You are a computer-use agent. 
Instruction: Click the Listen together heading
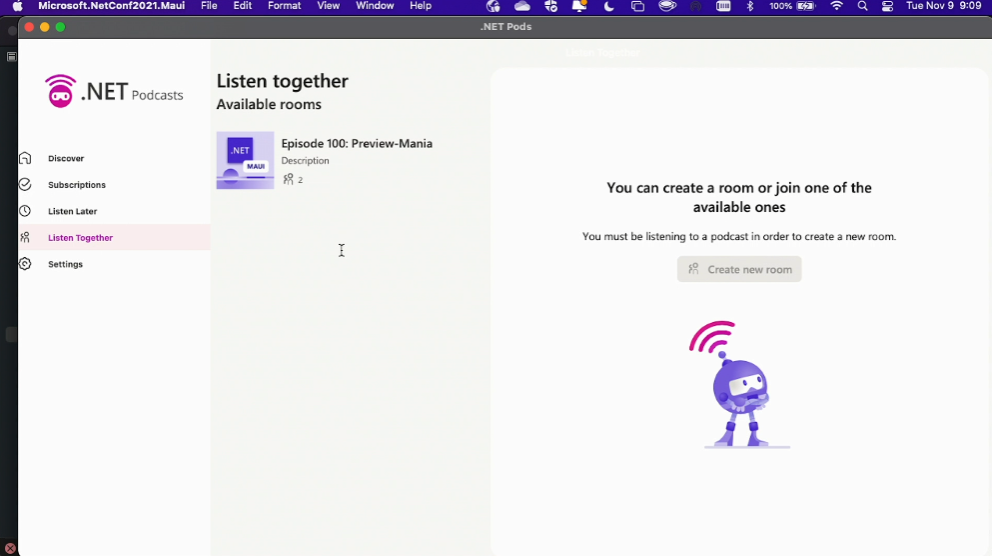point(282,81)
